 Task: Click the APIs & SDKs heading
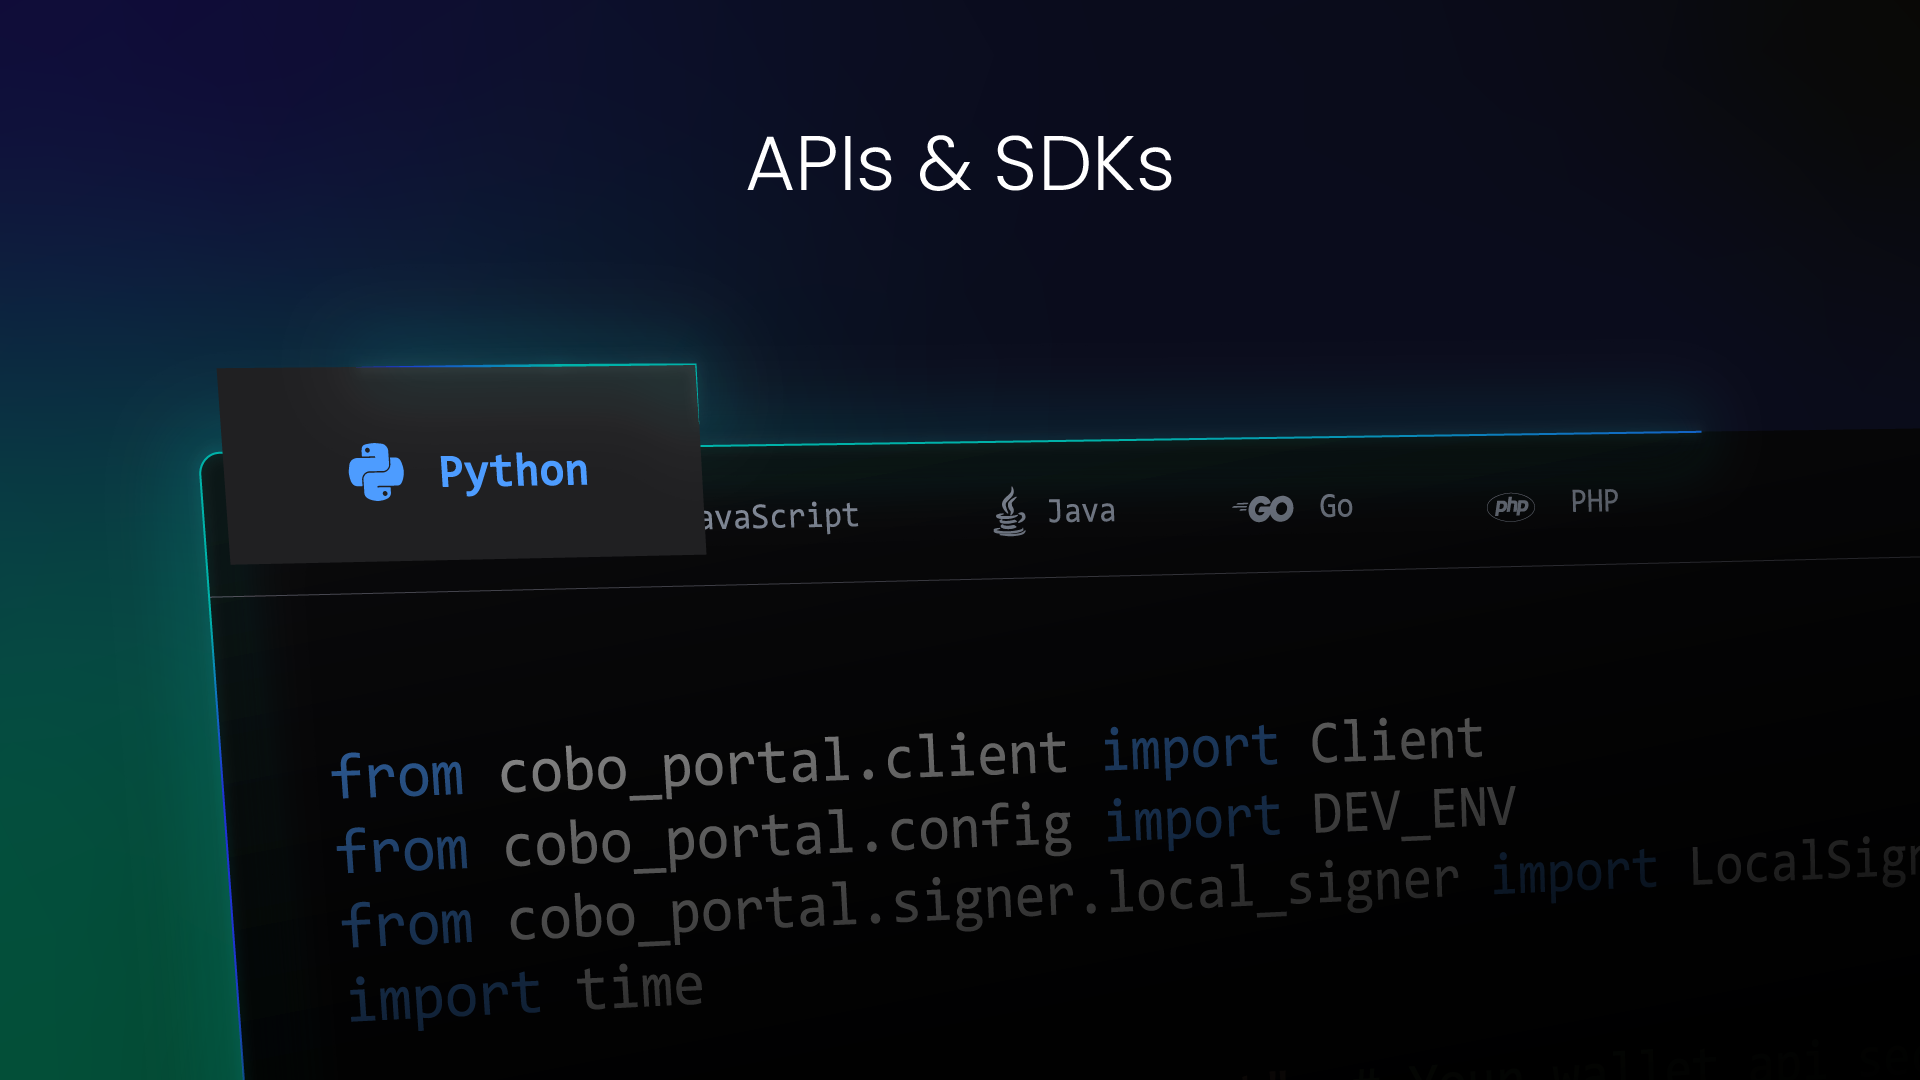960,164
